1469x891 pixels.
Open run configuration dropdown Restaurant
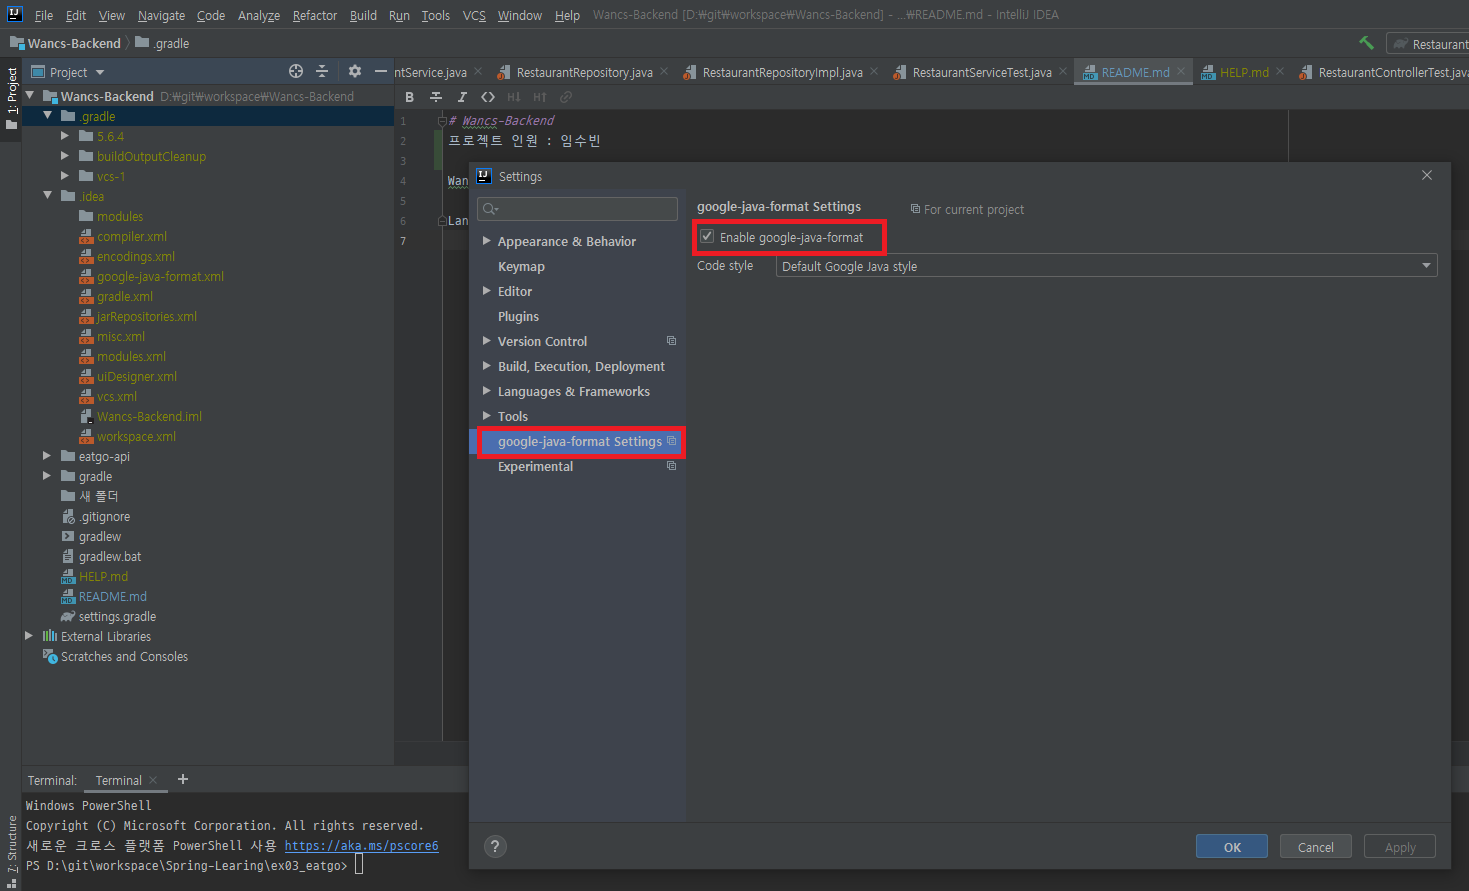pos(1428,44)
